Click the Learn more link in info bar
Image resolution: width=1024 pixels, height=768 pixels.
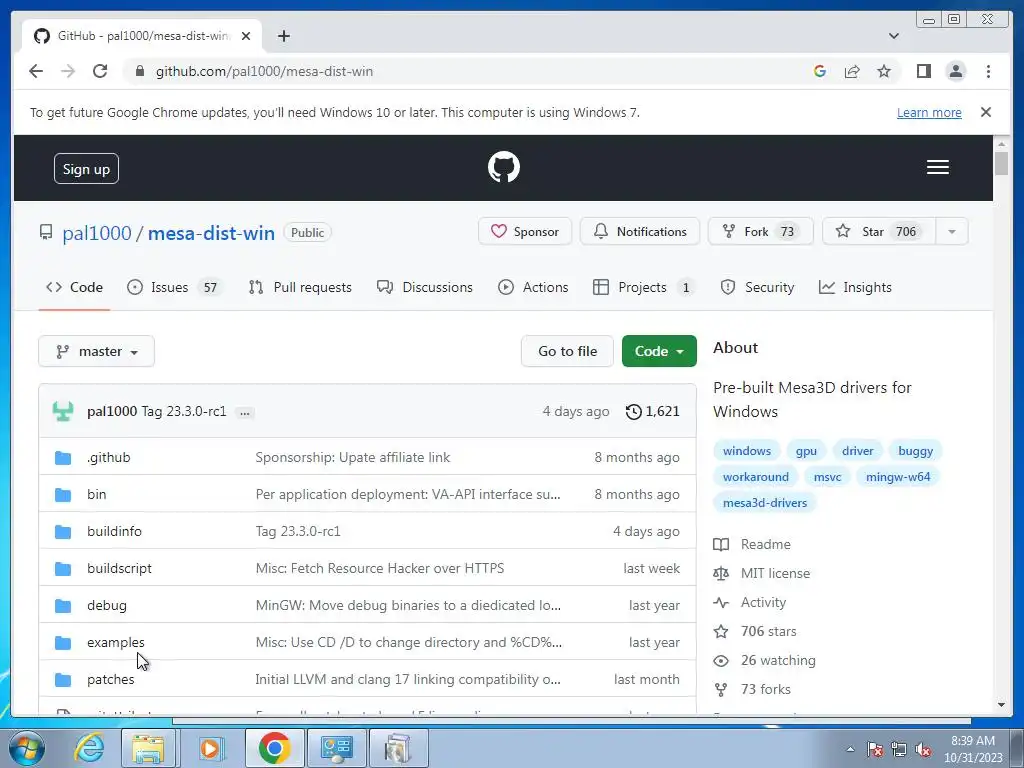click(x=929, y=113)
